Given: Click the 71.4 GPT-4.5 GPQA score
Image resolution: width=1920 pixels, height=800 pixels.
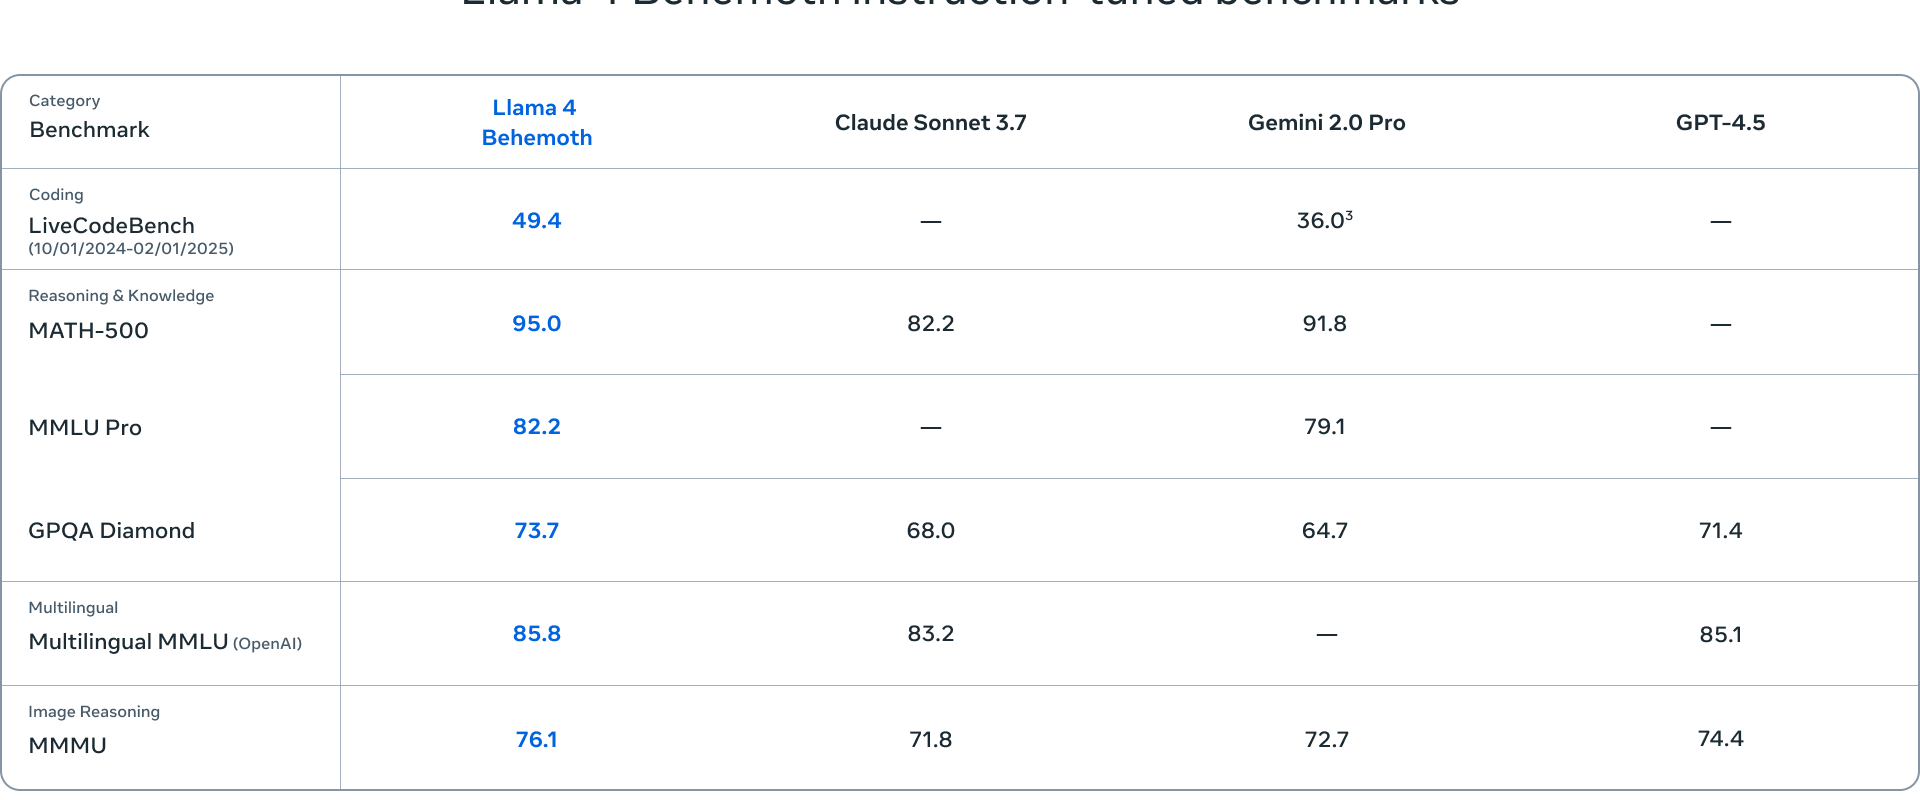Looking at the screenshot, I should click(x=1720, y=531).
